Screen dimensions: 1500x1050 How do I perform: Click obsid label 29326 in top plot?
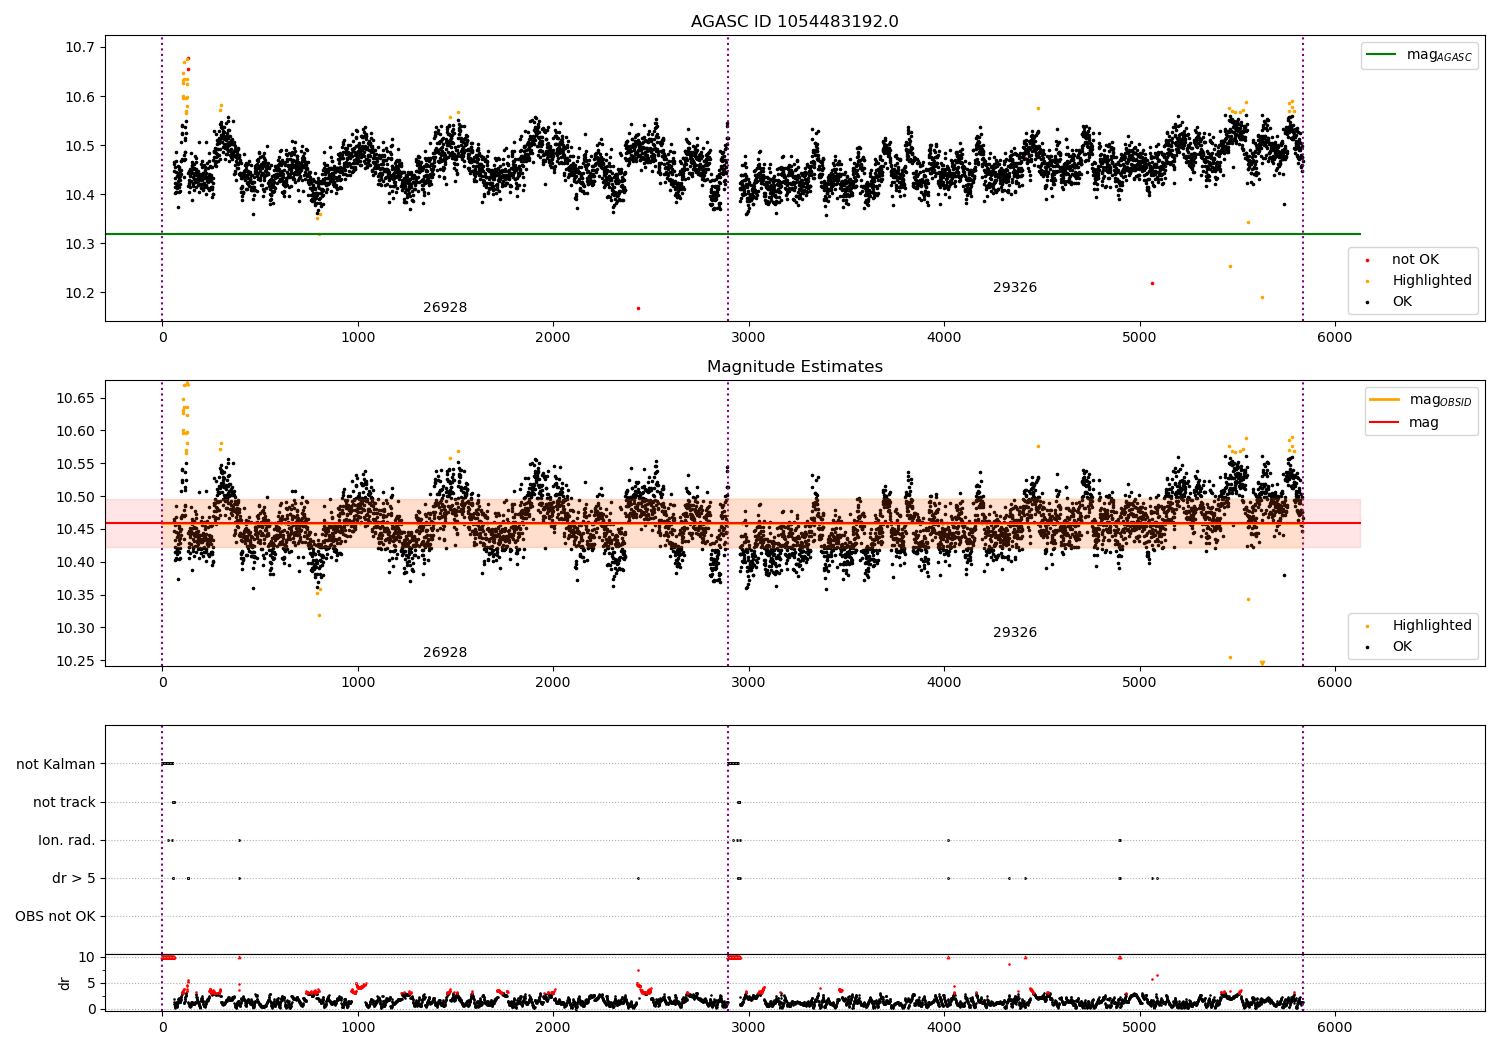point(1015,288)
